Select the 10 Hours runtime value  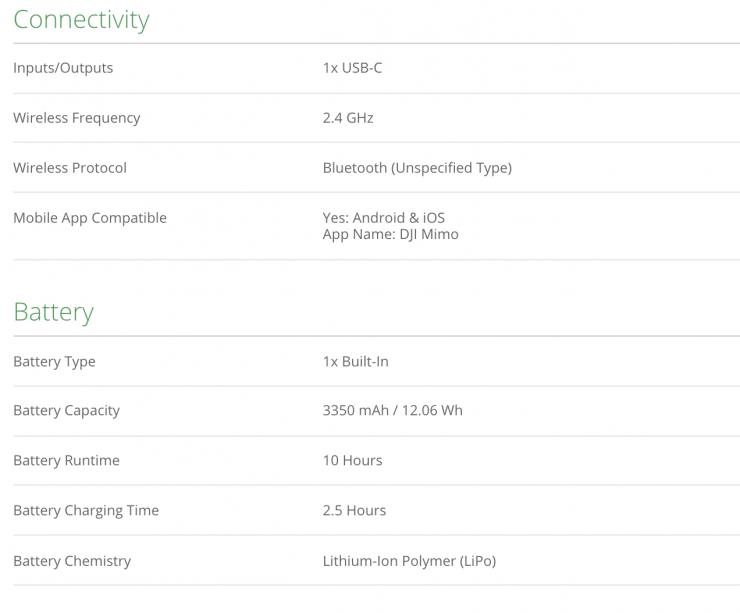(352, 461)
